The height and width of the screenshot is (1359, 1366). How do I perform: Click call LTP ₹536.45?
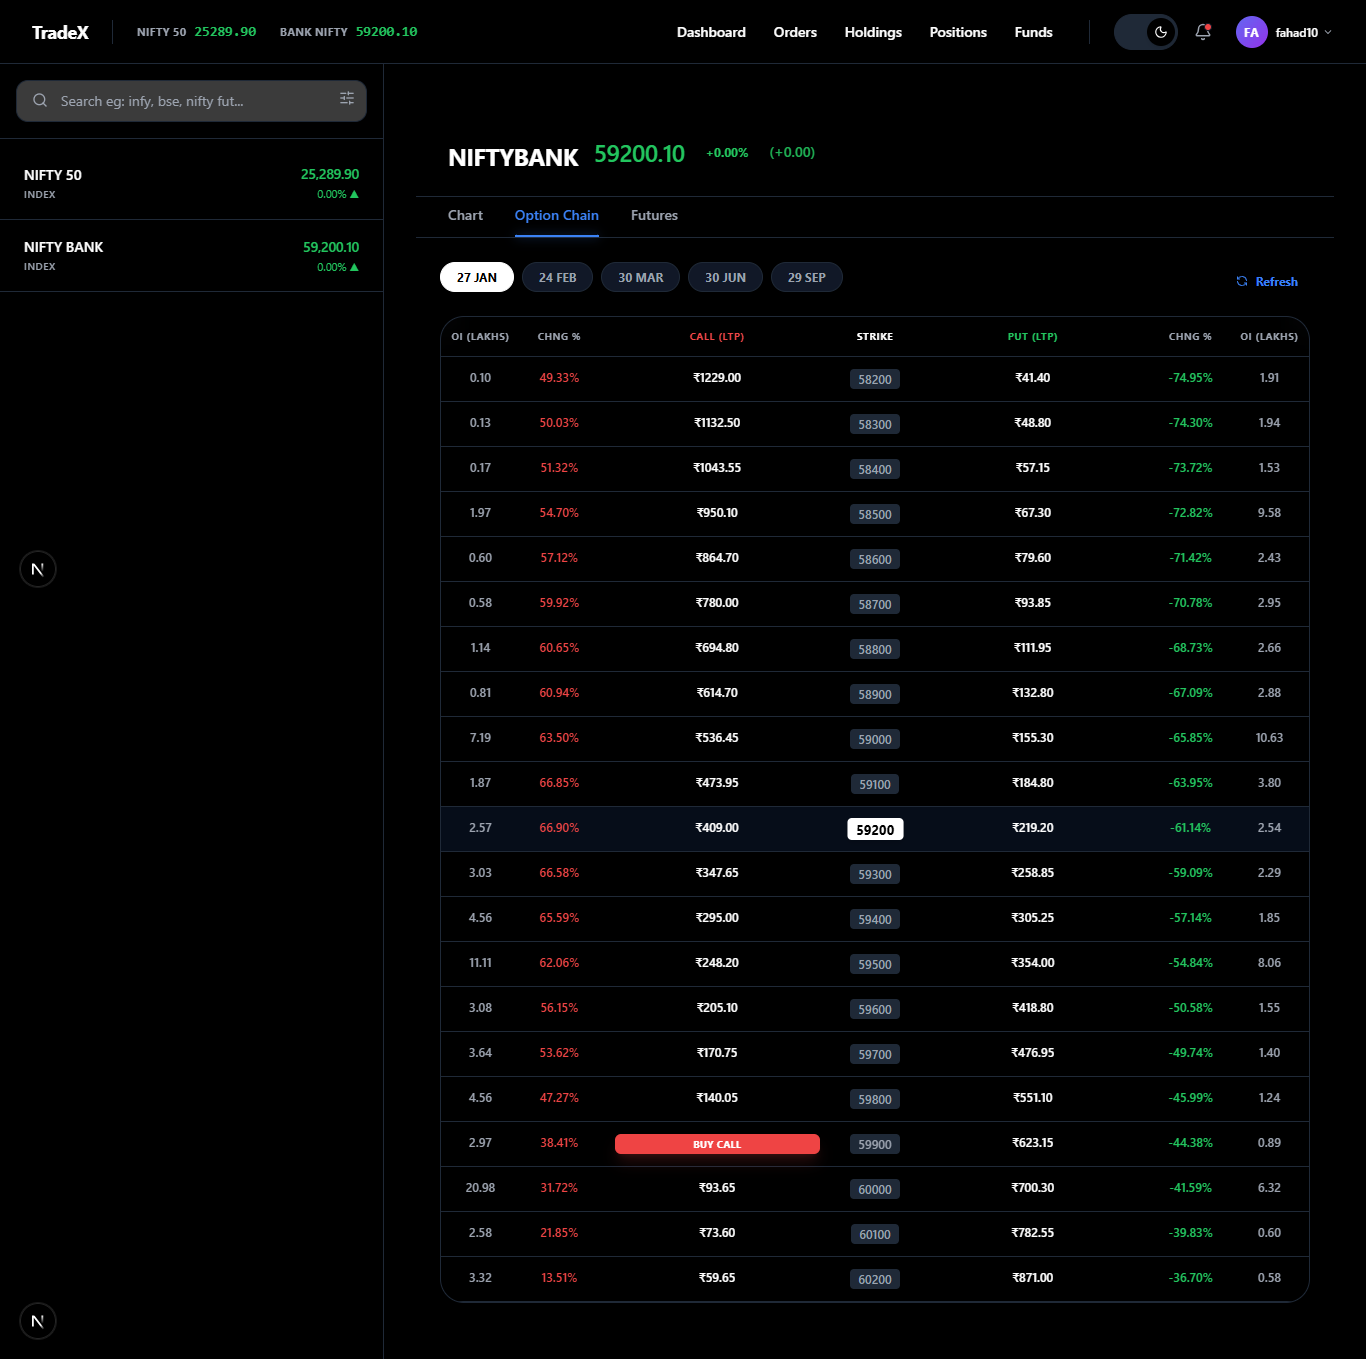click(717, 738)
